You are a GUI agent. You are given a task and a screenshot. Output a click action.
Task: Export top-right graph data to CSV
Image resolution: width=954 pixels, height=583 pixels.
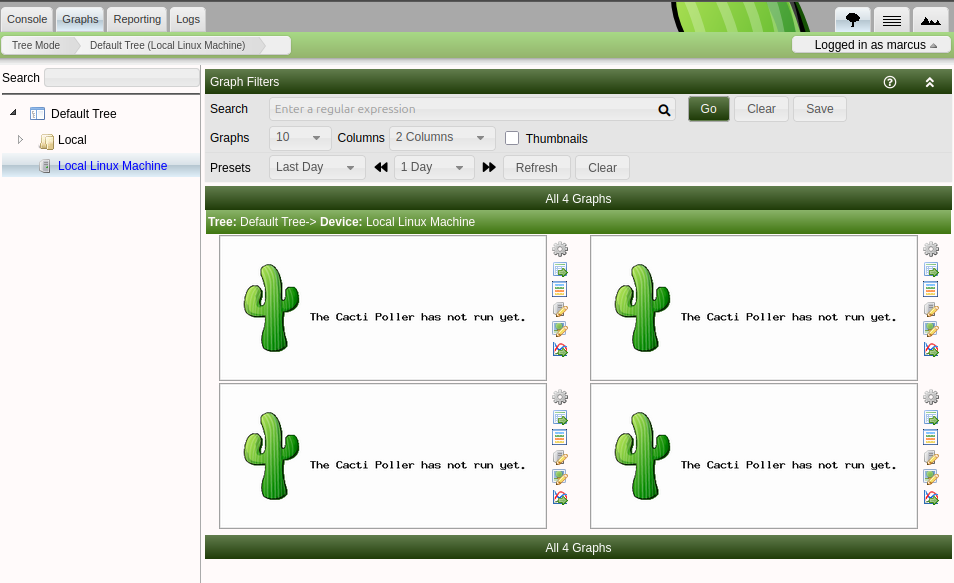(x=931, y=269)
